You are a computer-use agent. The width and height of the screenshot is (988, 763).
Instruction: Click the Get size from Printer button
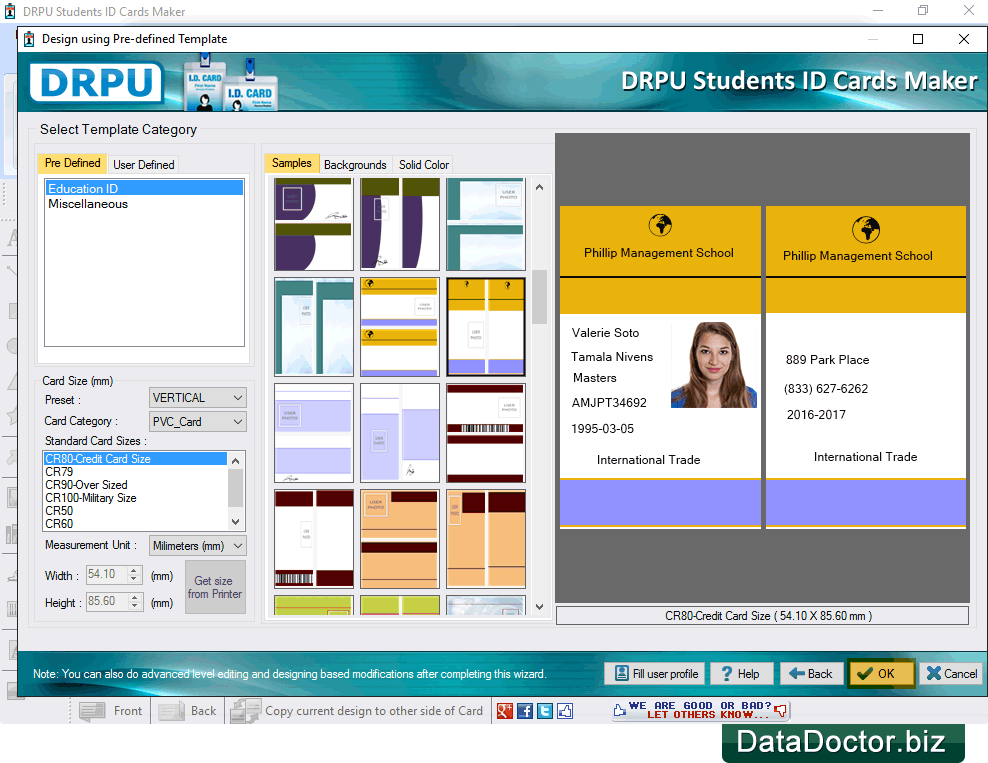pyautogui.click(x=215, y=587)
